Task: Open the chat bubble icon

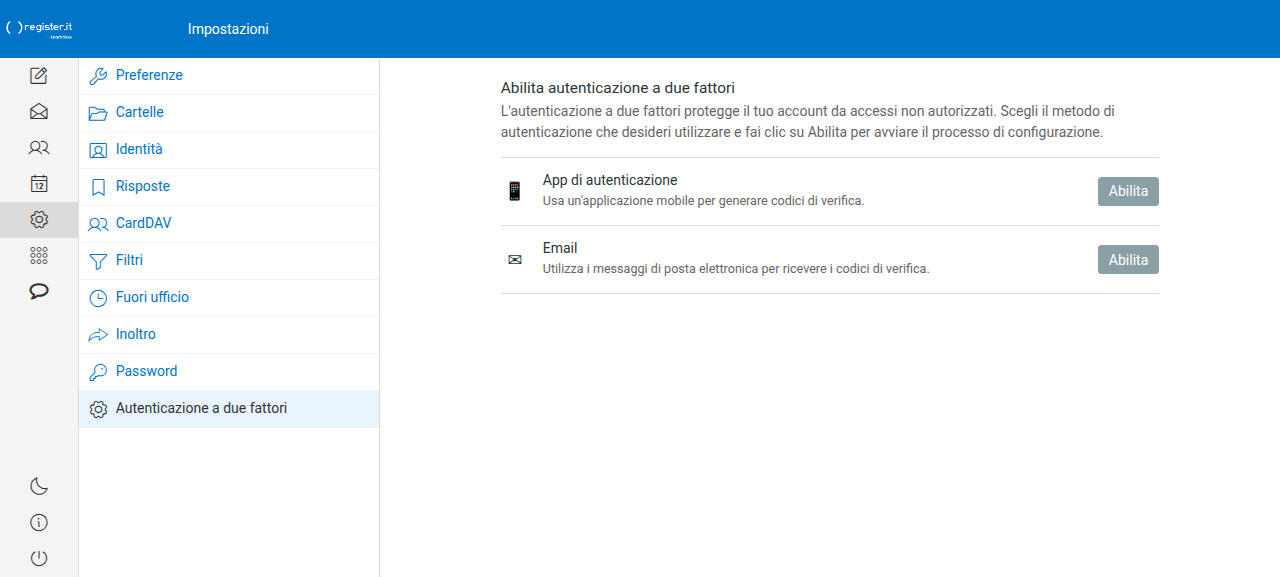Action: click(39, 291)
